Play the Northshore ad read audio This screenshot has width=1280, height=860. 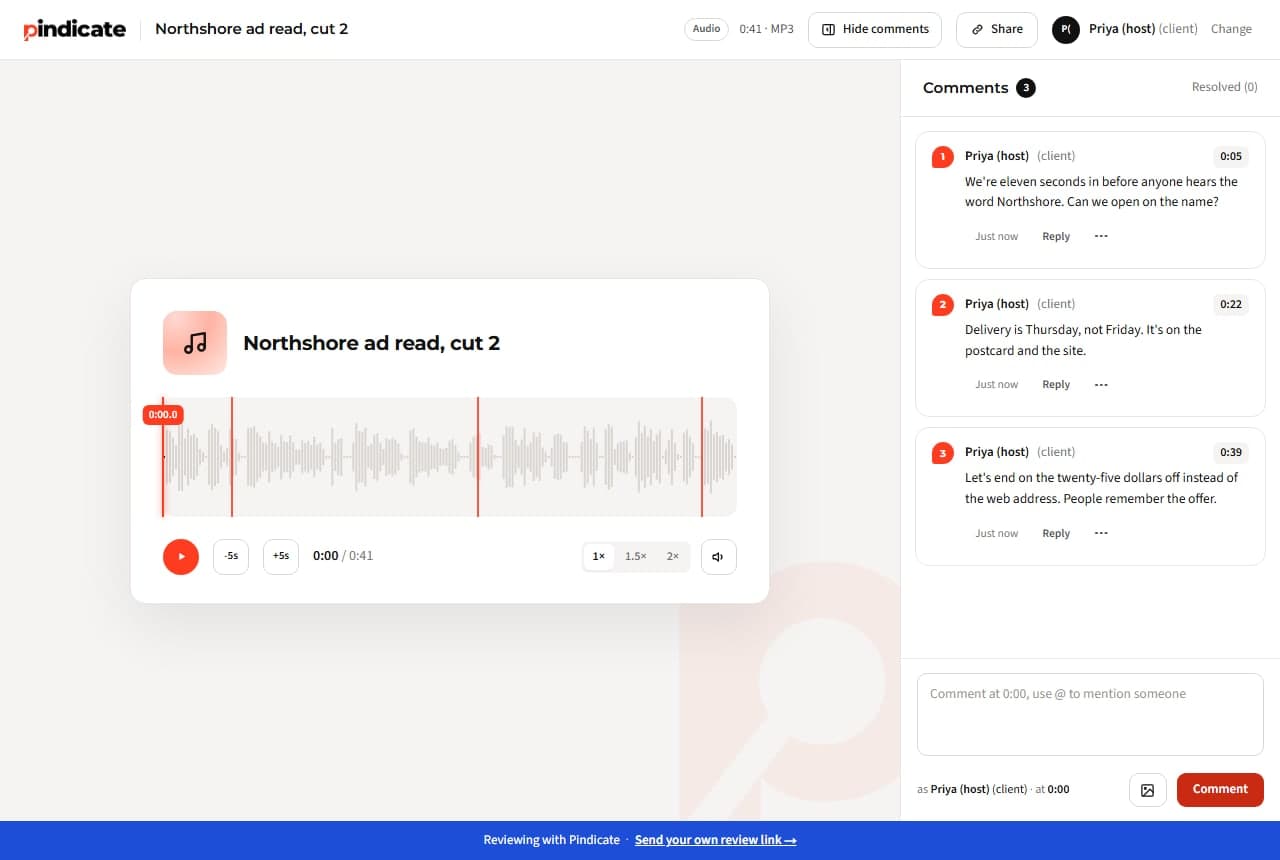(181, 556)
